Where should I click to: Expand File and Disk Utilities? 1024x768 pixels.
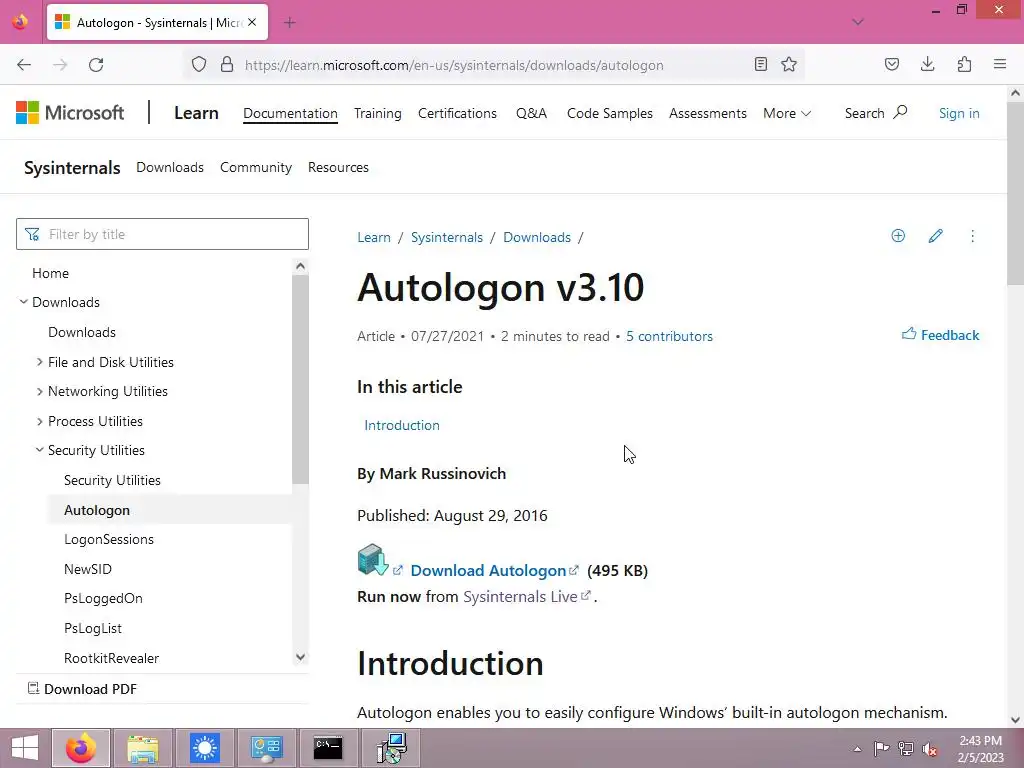[x=40, y=362]
